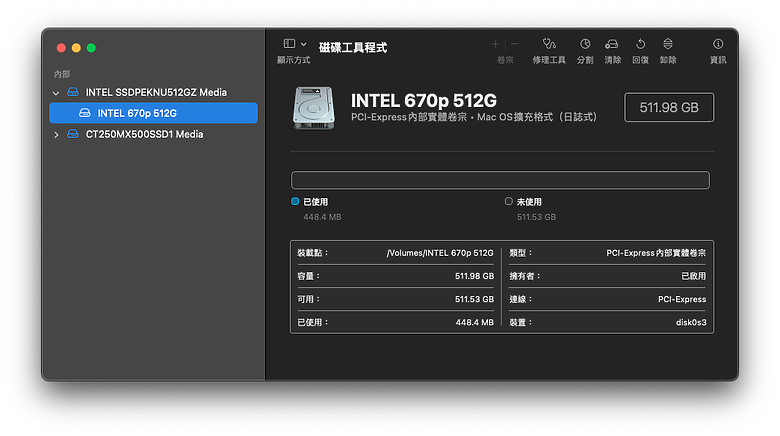Click the 連線 value PCI-Express
This screenshot has height=436, width=780.
tap(682, 299)
